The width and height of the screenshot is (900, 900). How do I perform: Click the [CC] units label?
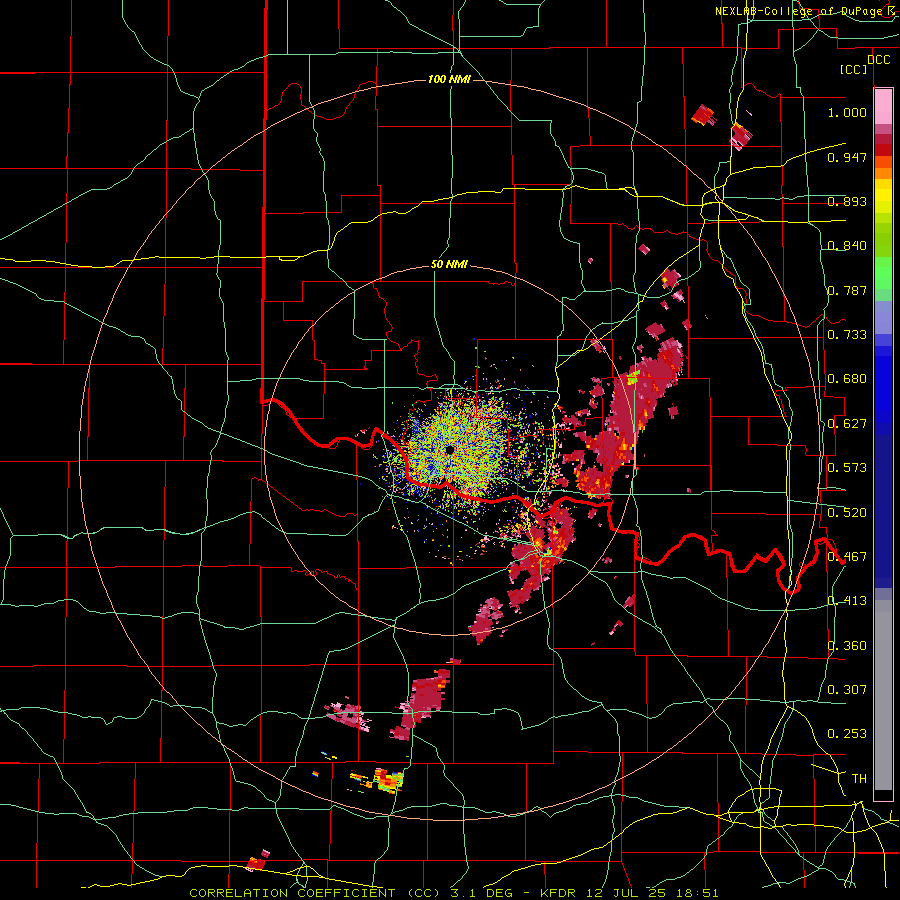pyautogui.click(x=854, y=69)
